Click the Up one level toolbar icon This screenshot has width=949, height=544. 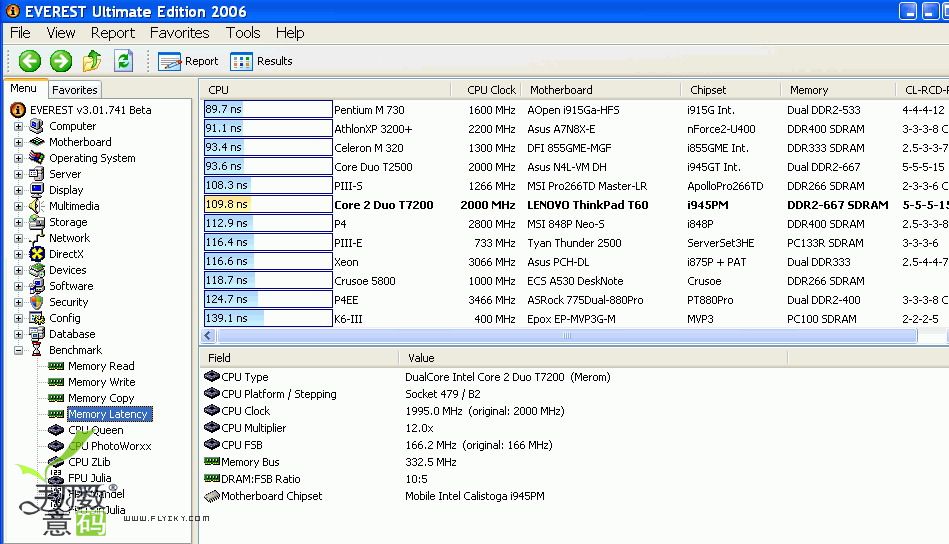pos(92,61)
